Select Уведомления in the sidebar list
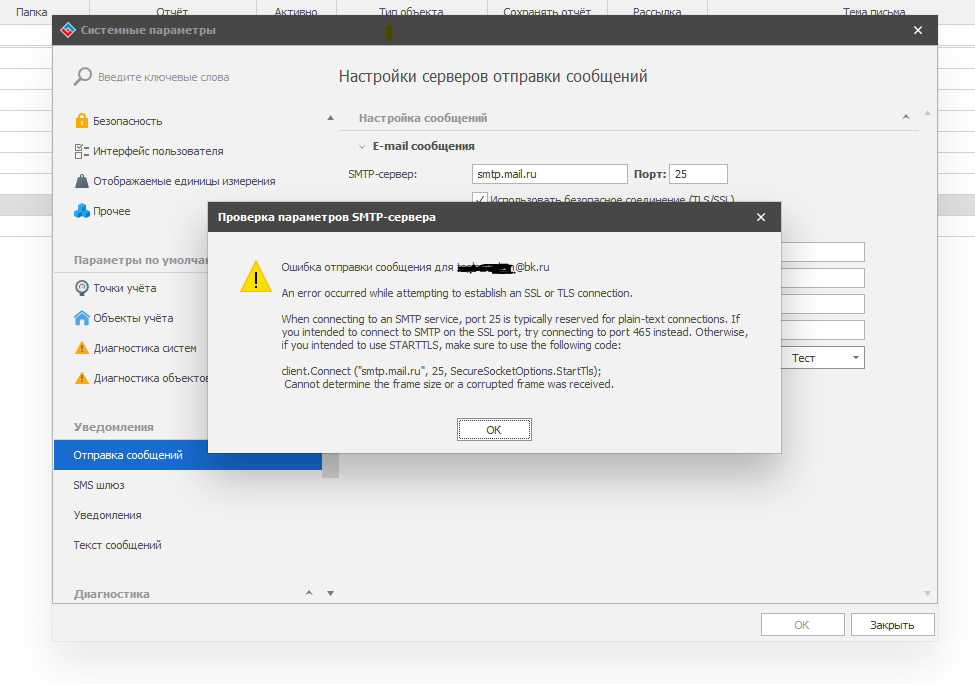The width and height of the screenshot is (975, 684). coord(107,515)
